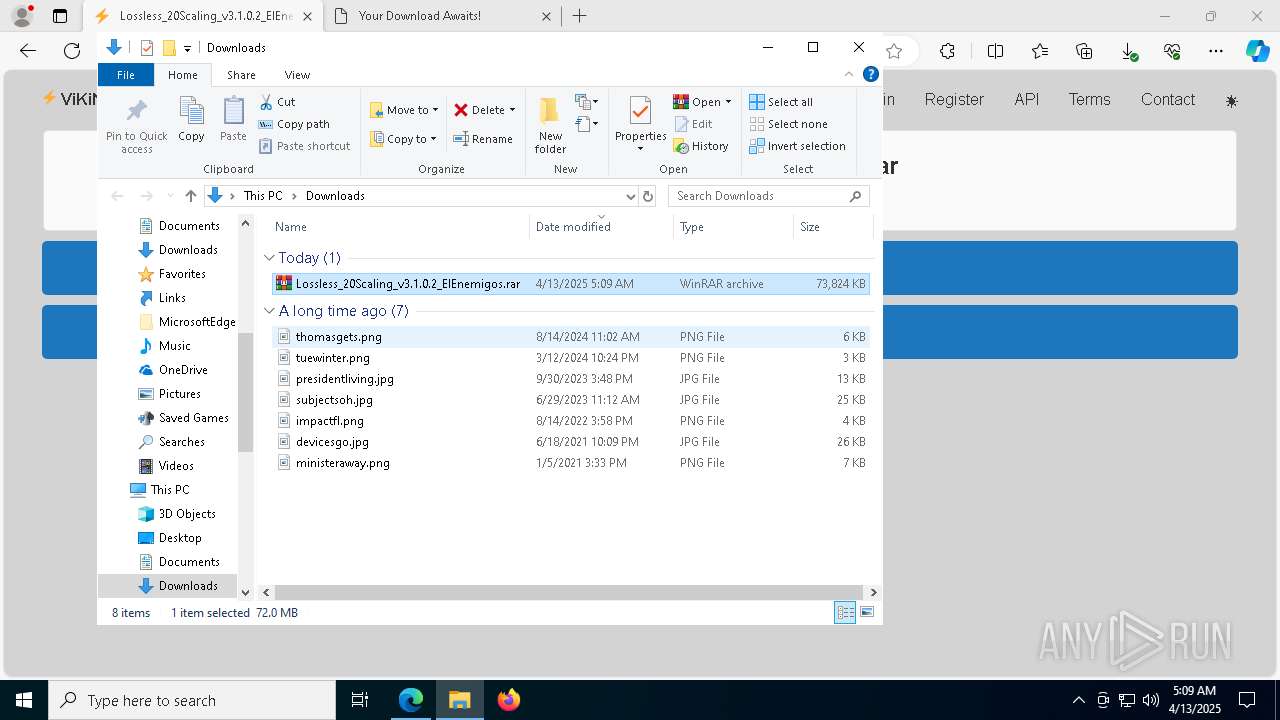Toggle website dark mode sun icon
This screenshot has width=1280, height=720.
click(1231, 101)
